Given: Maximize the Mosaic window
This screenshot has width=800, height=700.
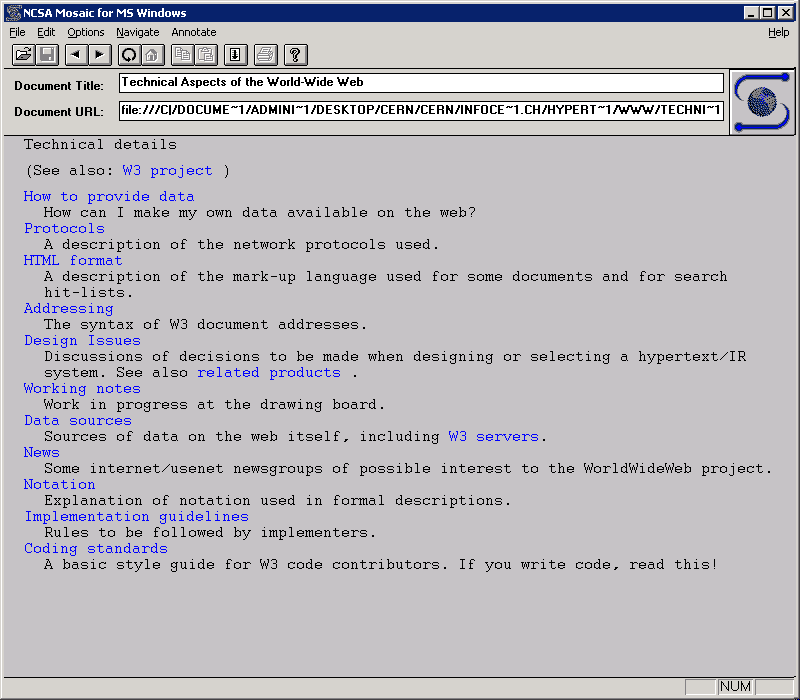Looking at the screenshot, I should pyautogui.click(x=767, y=13).
